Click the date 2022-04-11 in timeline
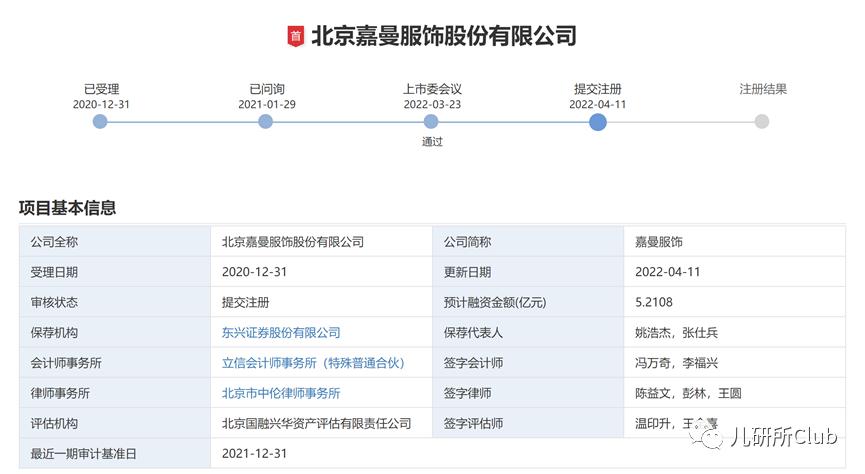This screenshot has width=865, height=474. pyautogui.click(x=597, y=104)
